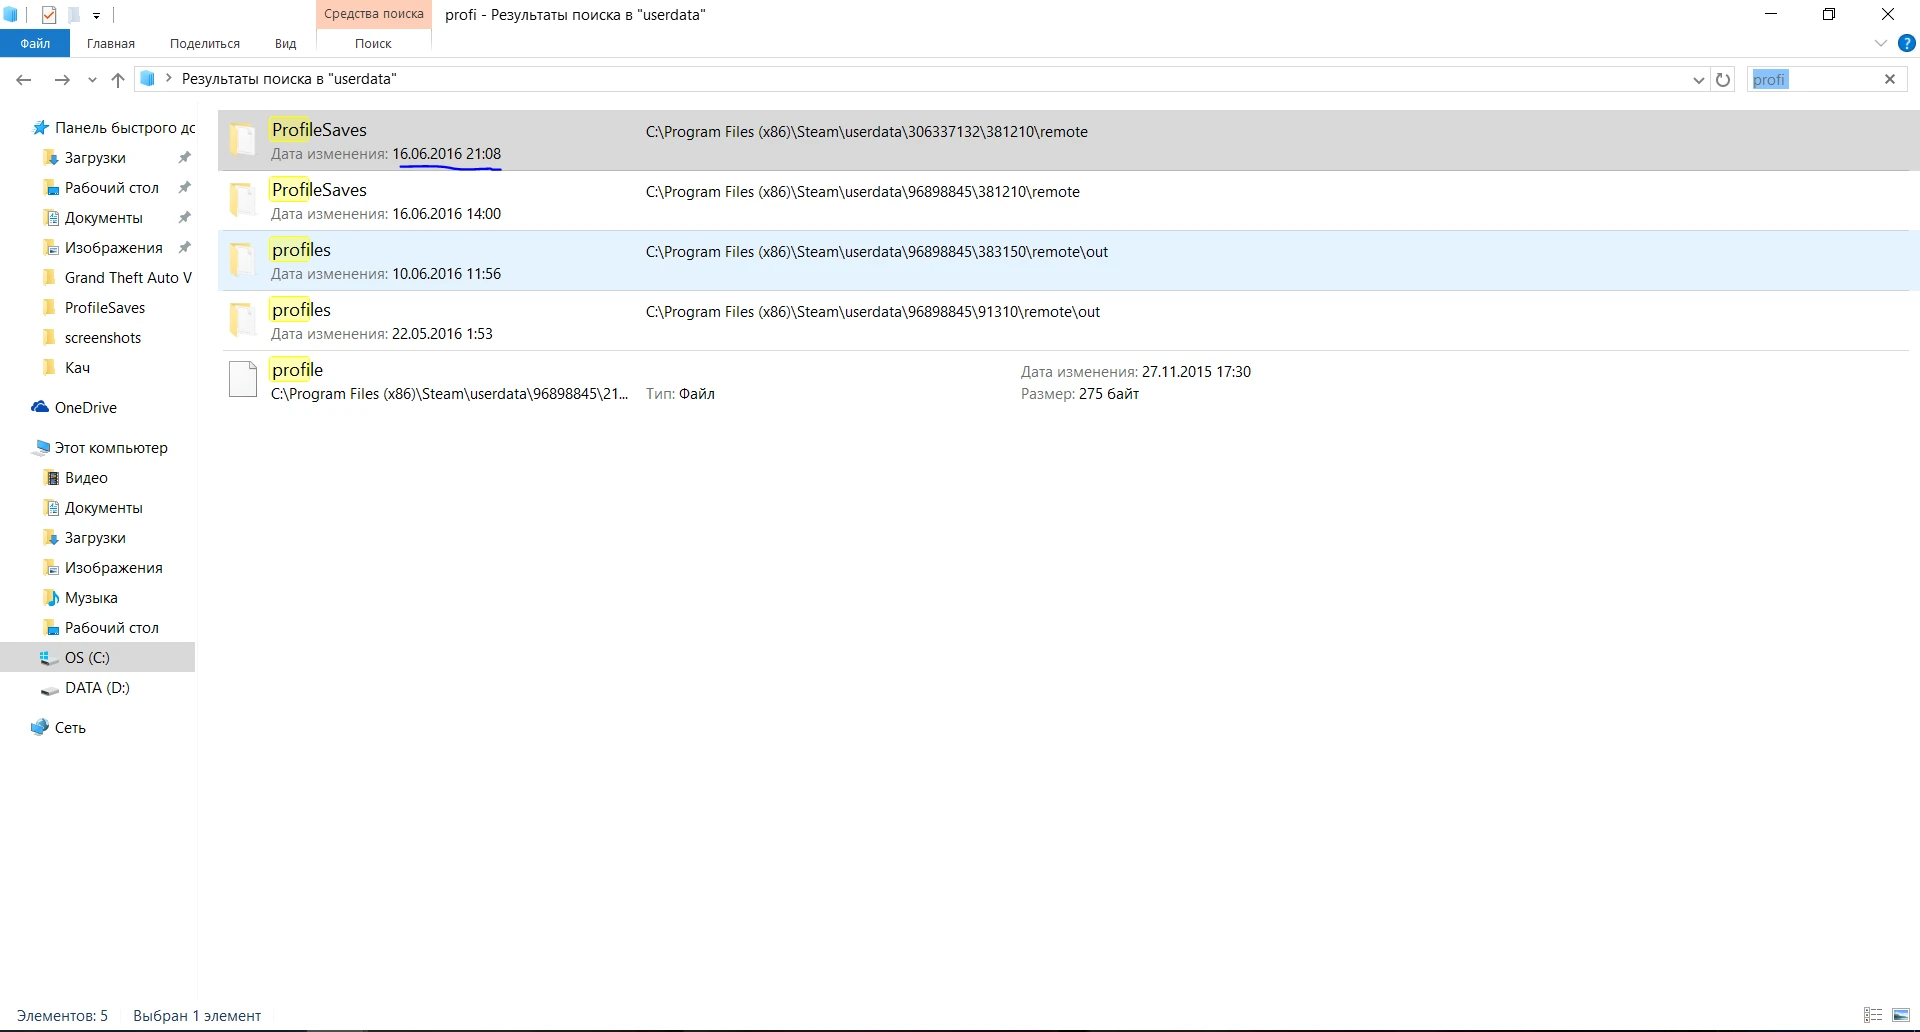Click path ending 96898845\91310\remote\out
1920x1032 pixels.
pos(873,312)
